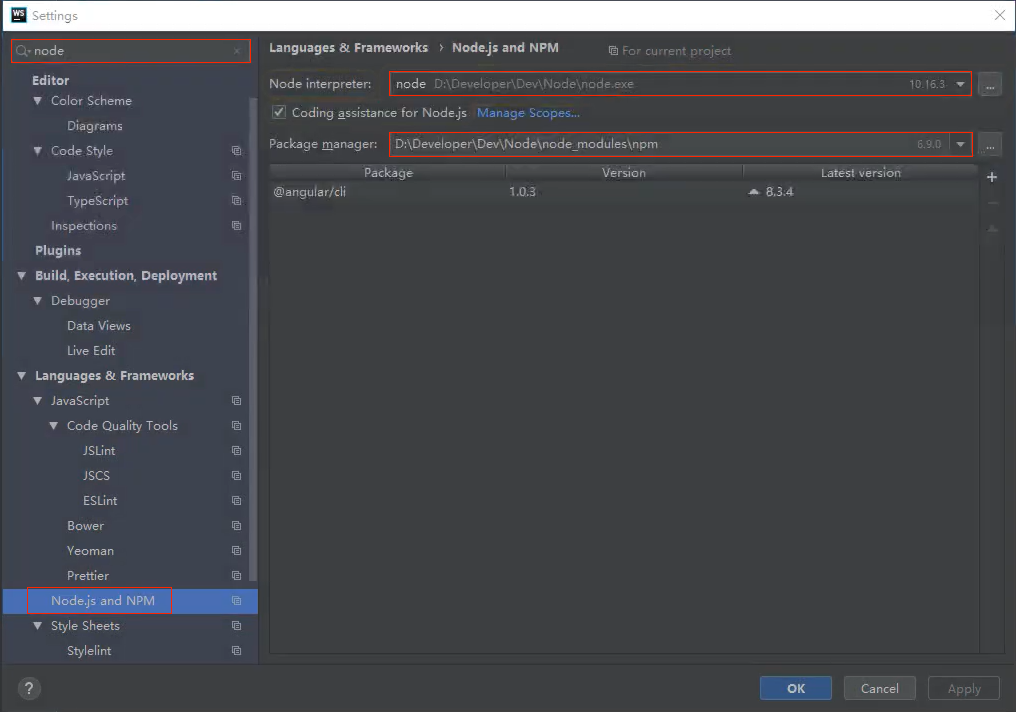Click the upgrade package arrow in side toolbar
Screen dimensions: 1016x712
(991, 229)
